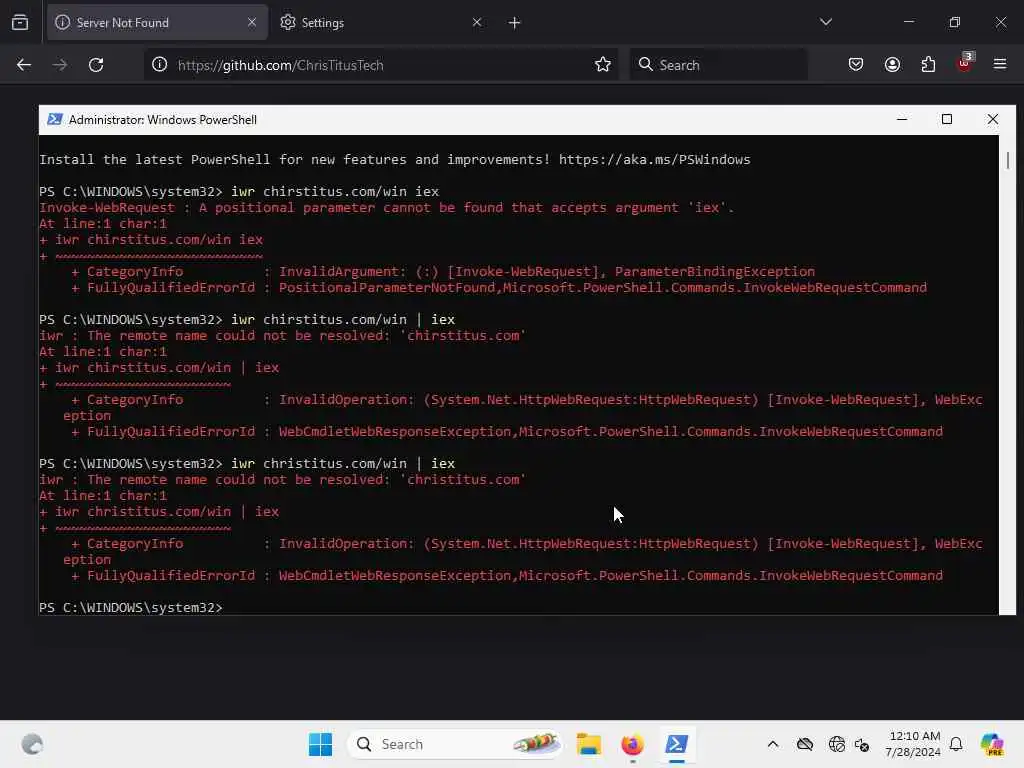1024x768 pixels.
Task: Open OneDrive cloud tray icon
Action: tap(805, 744)
